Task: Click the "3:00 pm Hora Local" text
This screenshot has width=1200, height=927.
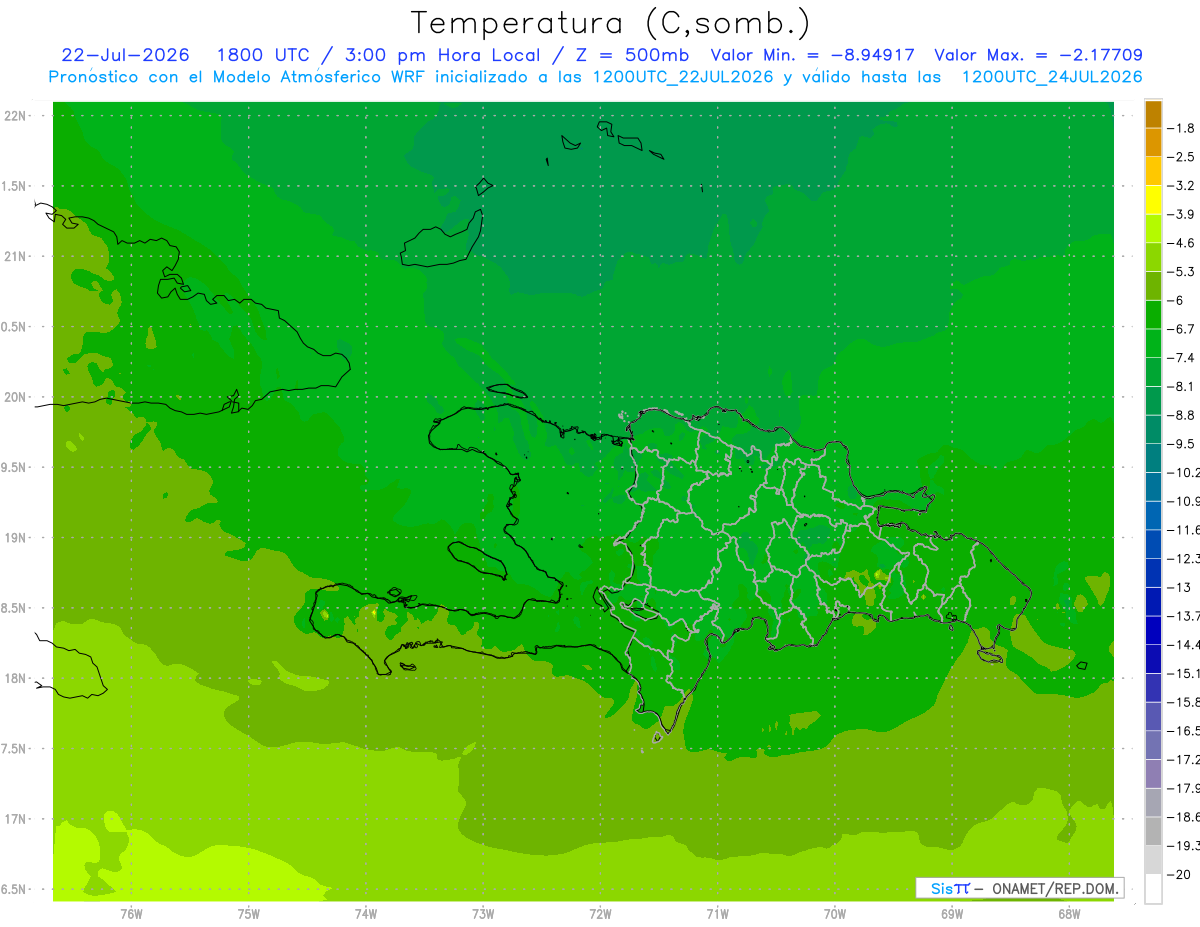Action: coord(442,55)
